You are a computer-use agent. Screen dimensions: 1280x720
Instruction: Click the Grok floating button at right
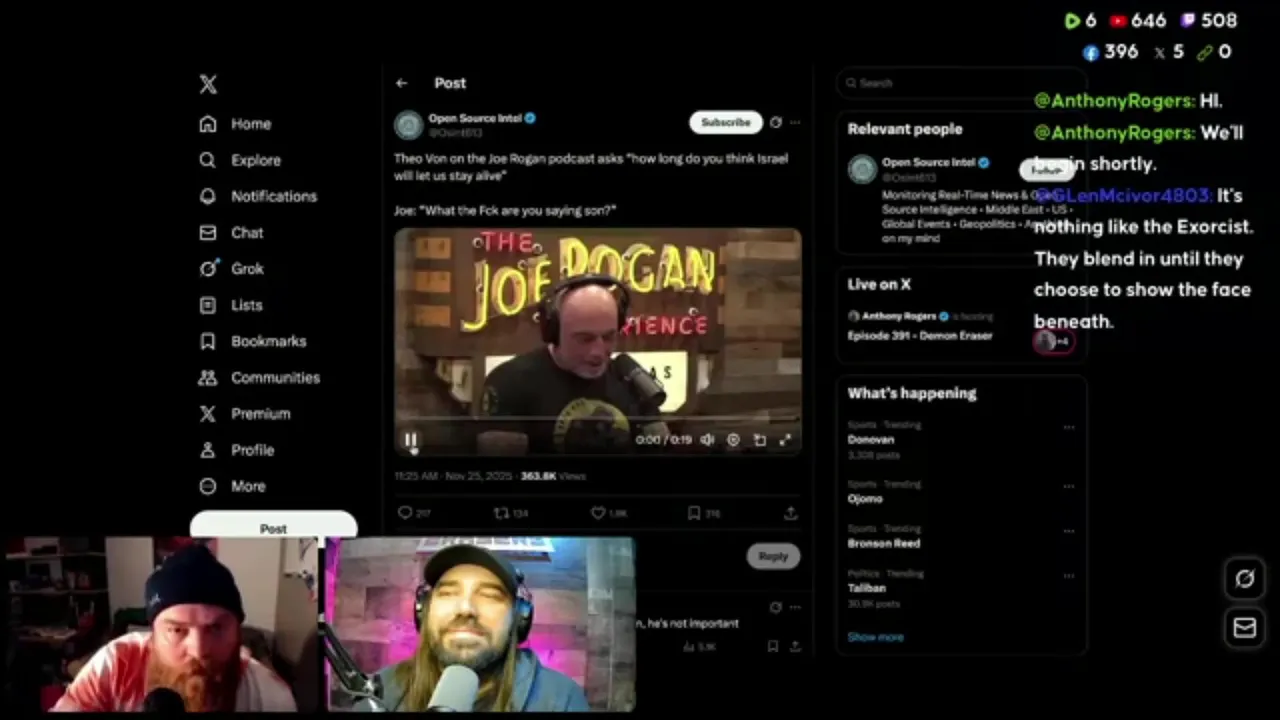pyautogui.click(x=1245, y=579)
